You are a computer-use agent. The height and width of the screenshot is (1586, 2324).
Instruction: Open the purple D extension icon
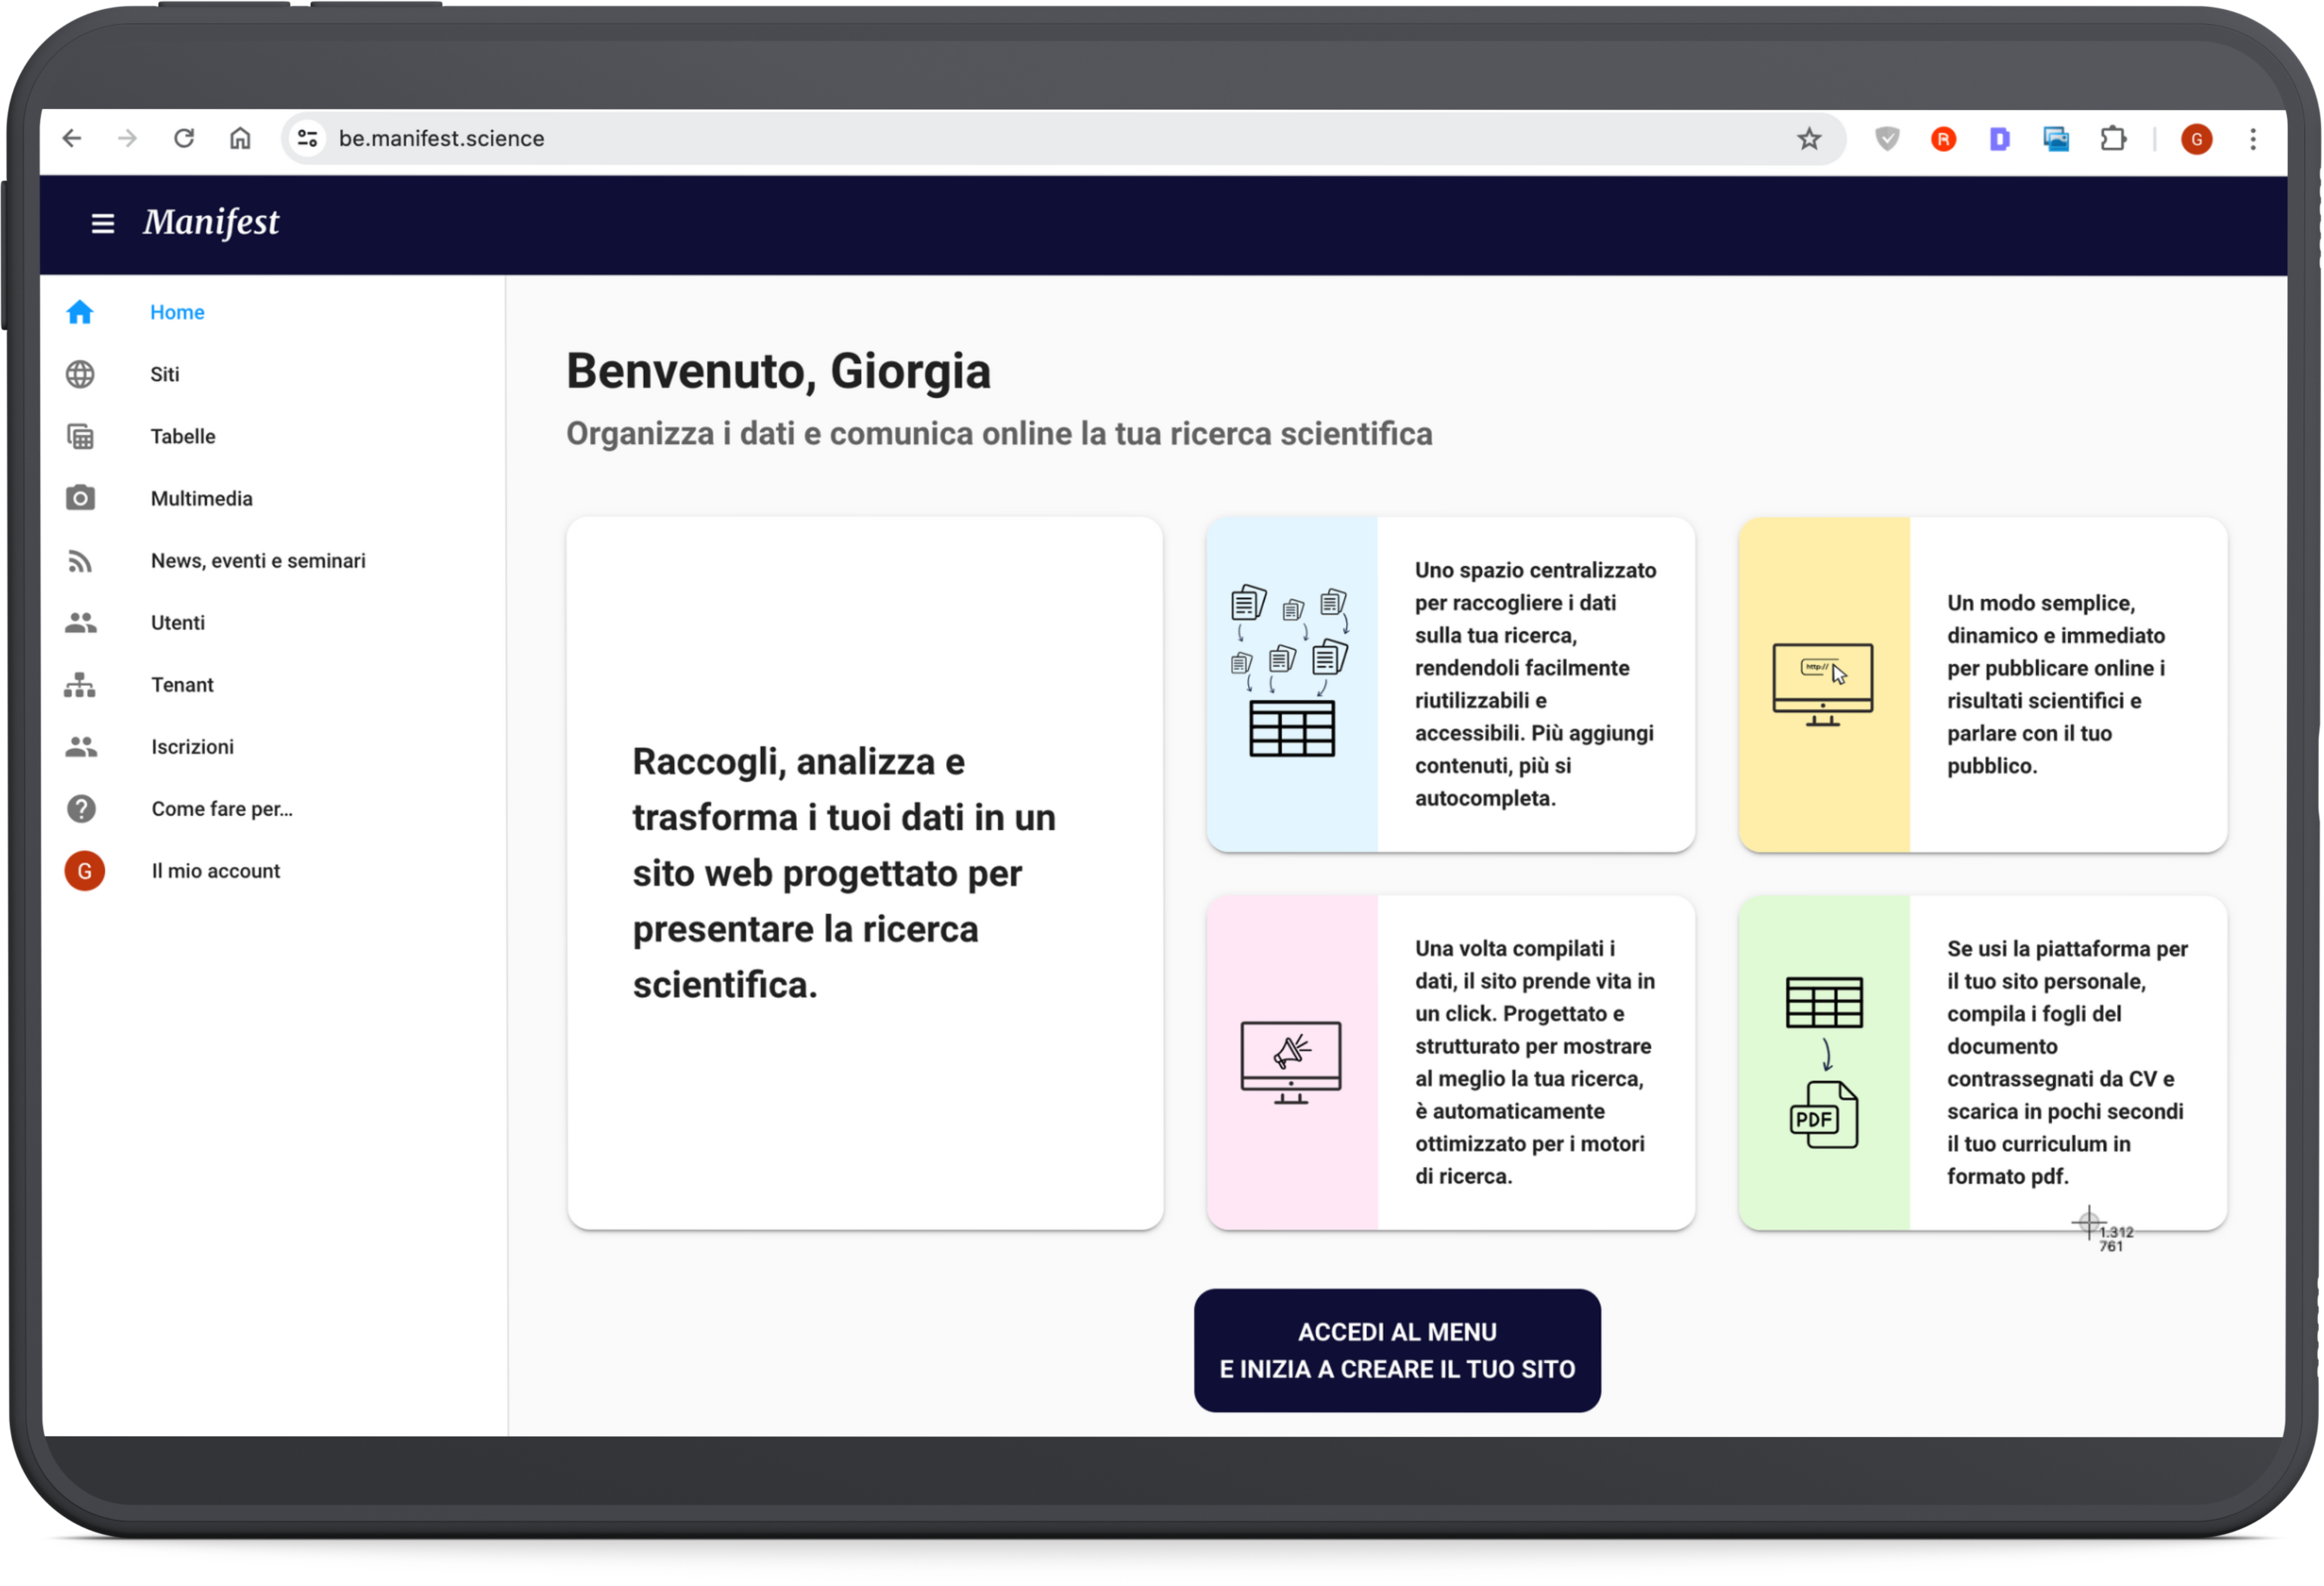pyautogui.click(x=2000, y=139)
